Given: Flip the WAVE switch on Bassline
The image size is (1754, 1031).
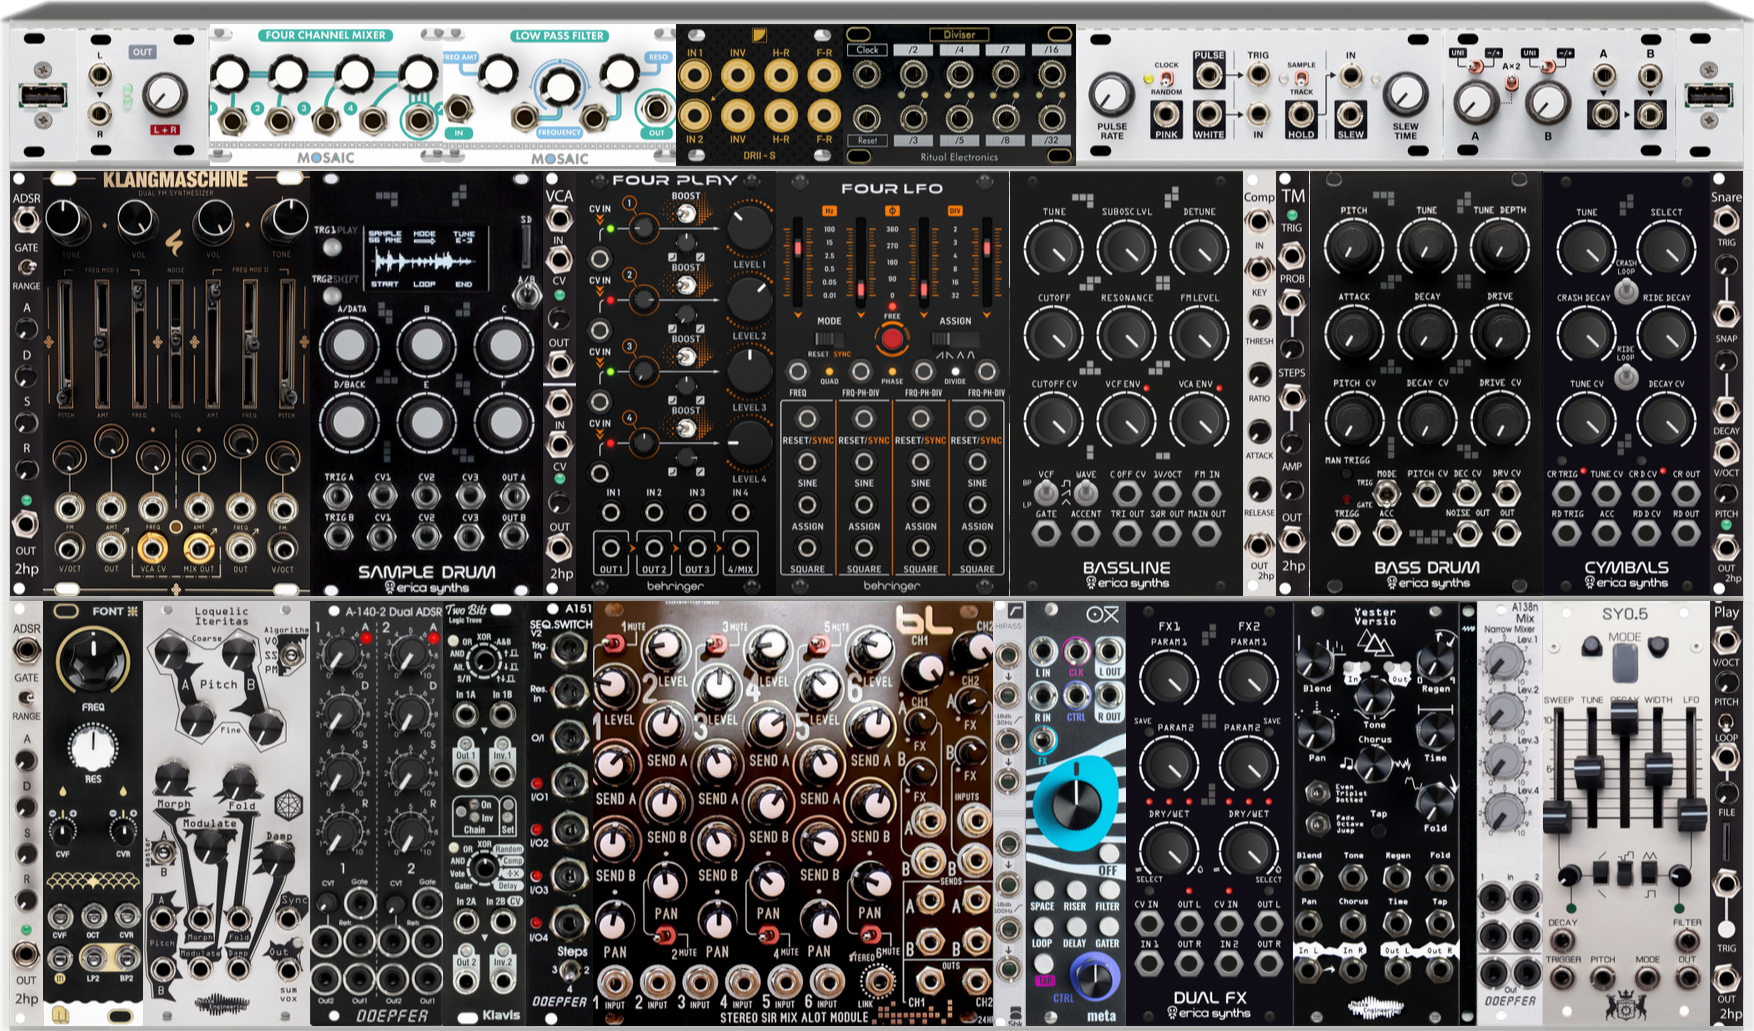Looking at the screenshot, I should pyautogui.click(x=1087, y=492).
